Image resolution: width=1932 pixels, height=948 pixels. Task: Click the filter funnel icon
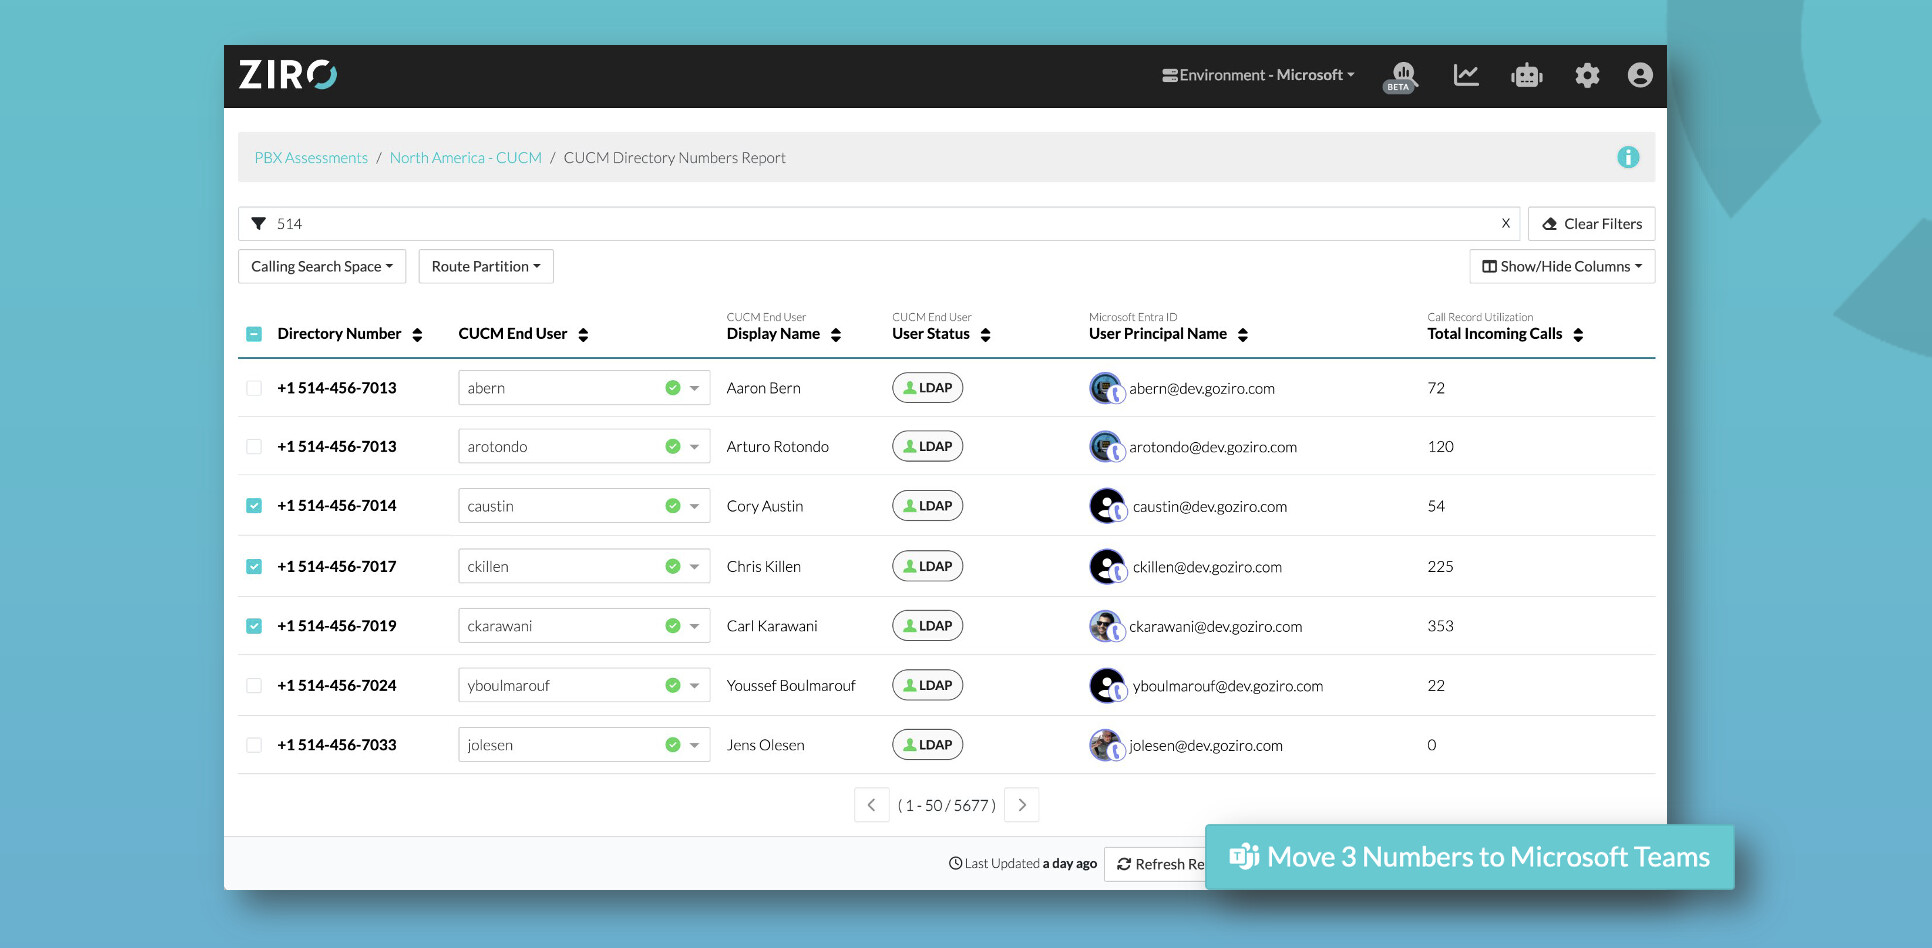pos(259,224)
